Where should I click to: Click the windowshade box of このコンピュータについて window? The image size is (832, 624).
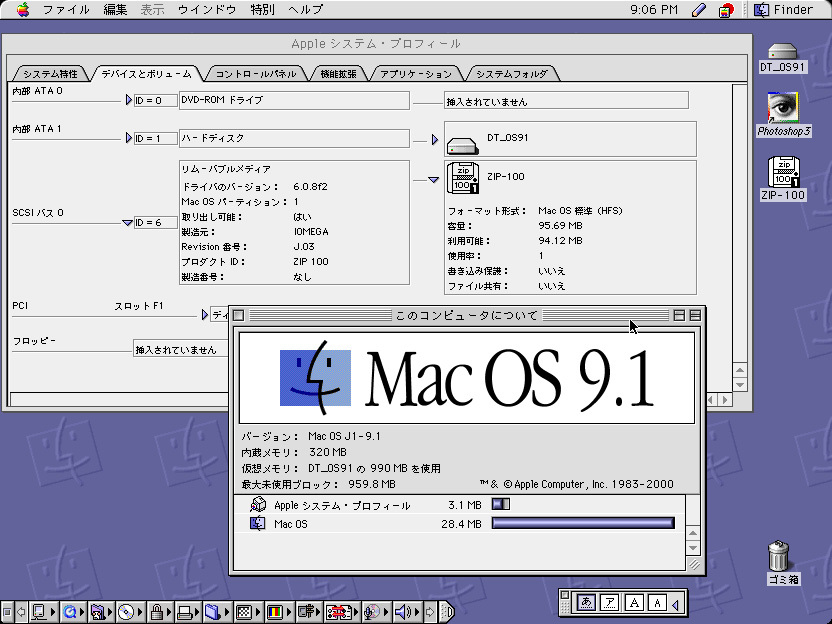click(x=695, y=315)
